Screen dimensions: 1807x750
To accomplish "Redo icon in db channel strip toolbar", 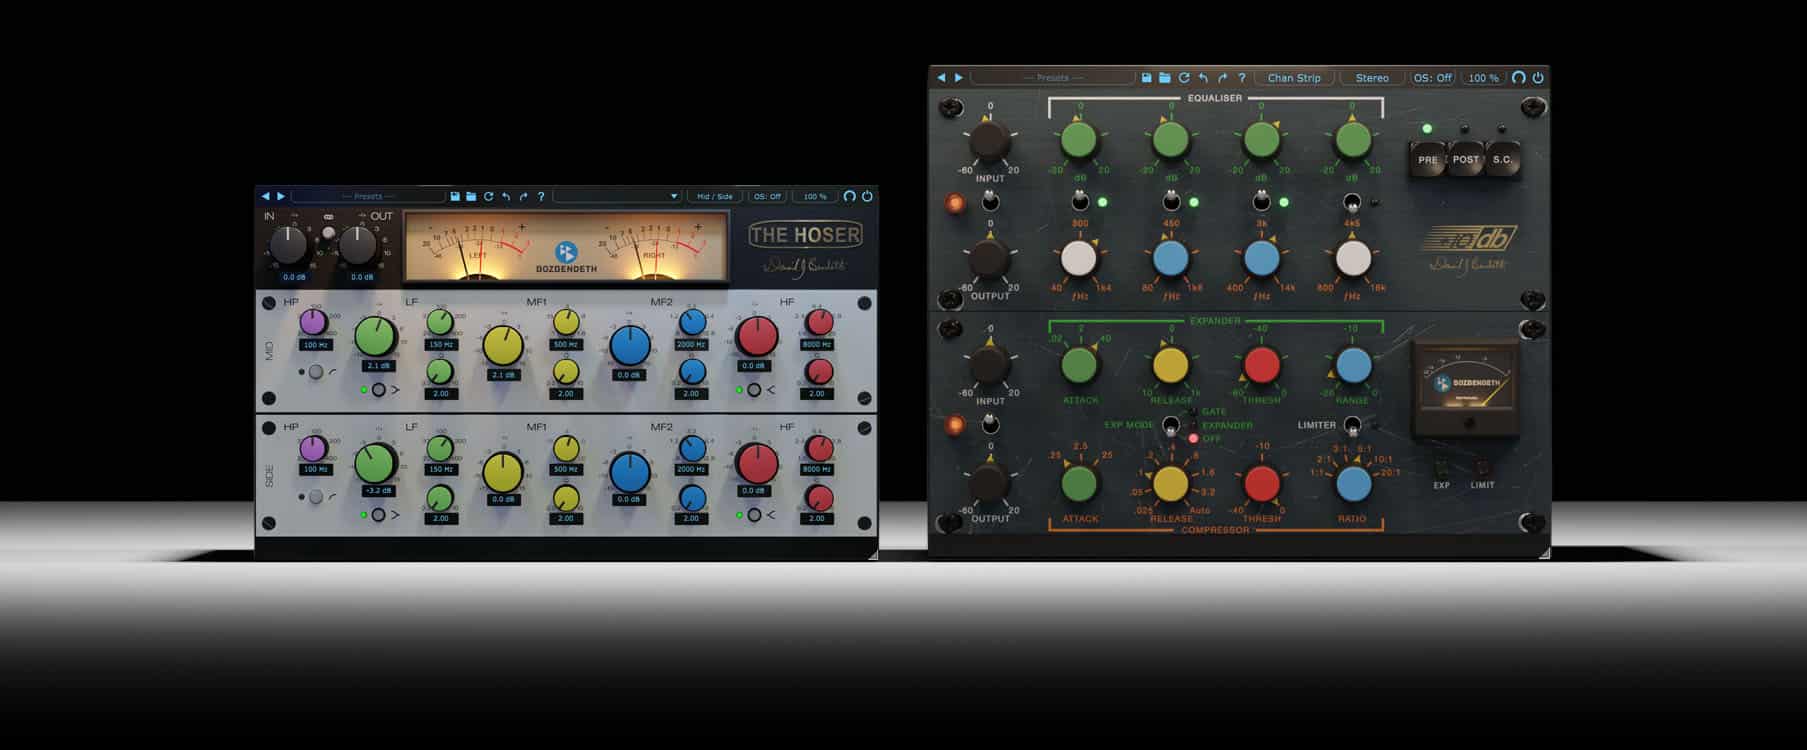I will 1222,77.
